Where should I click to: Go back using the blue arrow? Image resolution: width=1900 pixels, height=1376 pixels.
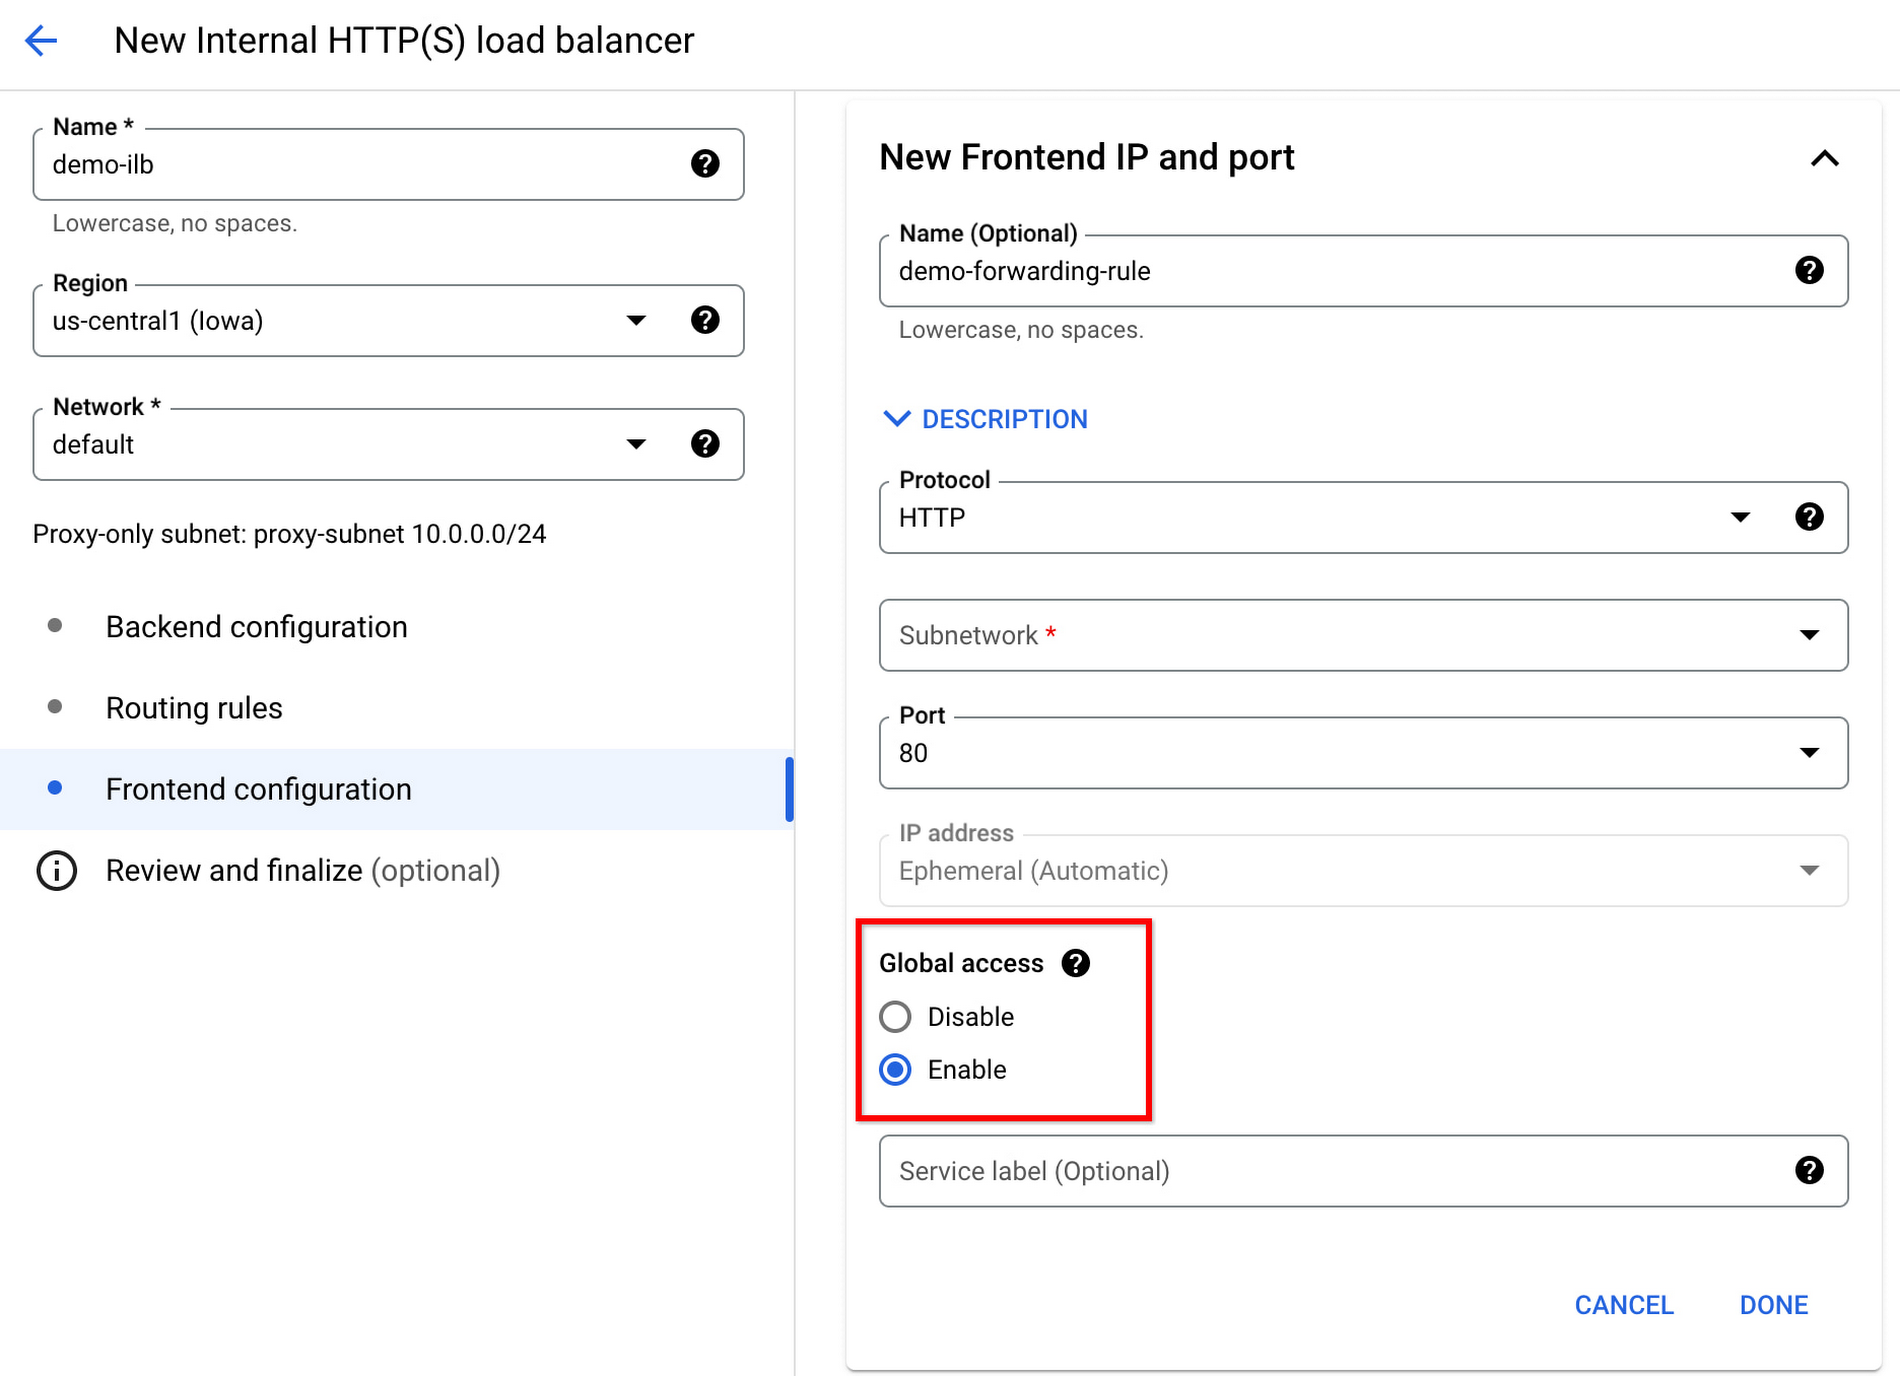tap(41, 41)
